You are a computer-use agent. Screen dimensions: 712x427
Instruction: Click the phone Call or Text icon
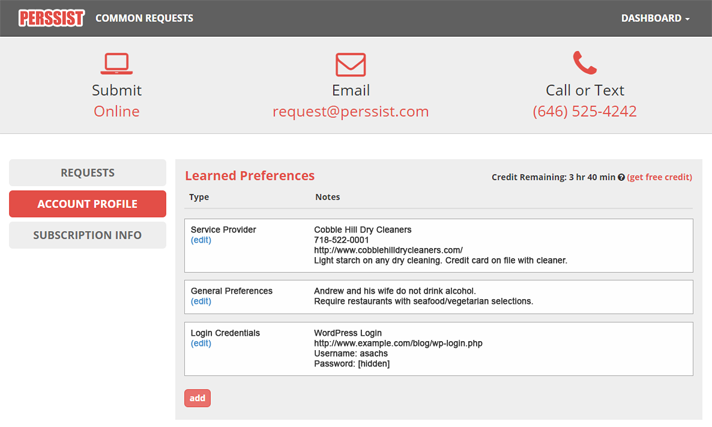coord(584,63)
